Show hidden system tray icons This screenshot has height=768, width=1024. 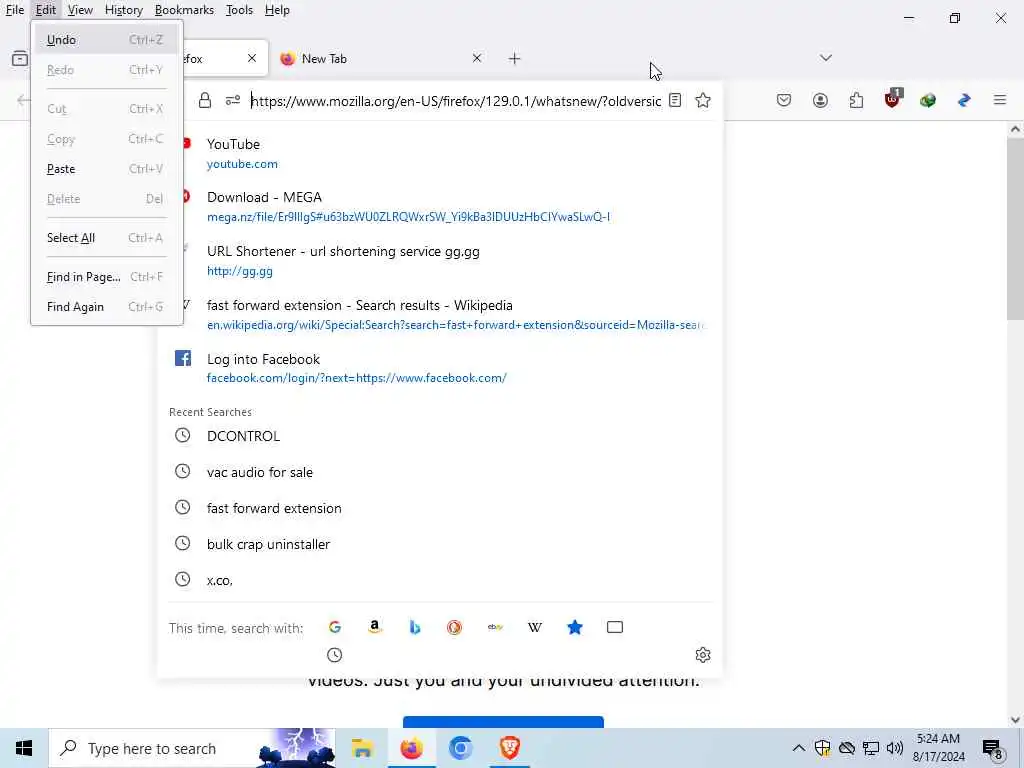(x=799, y=748)
